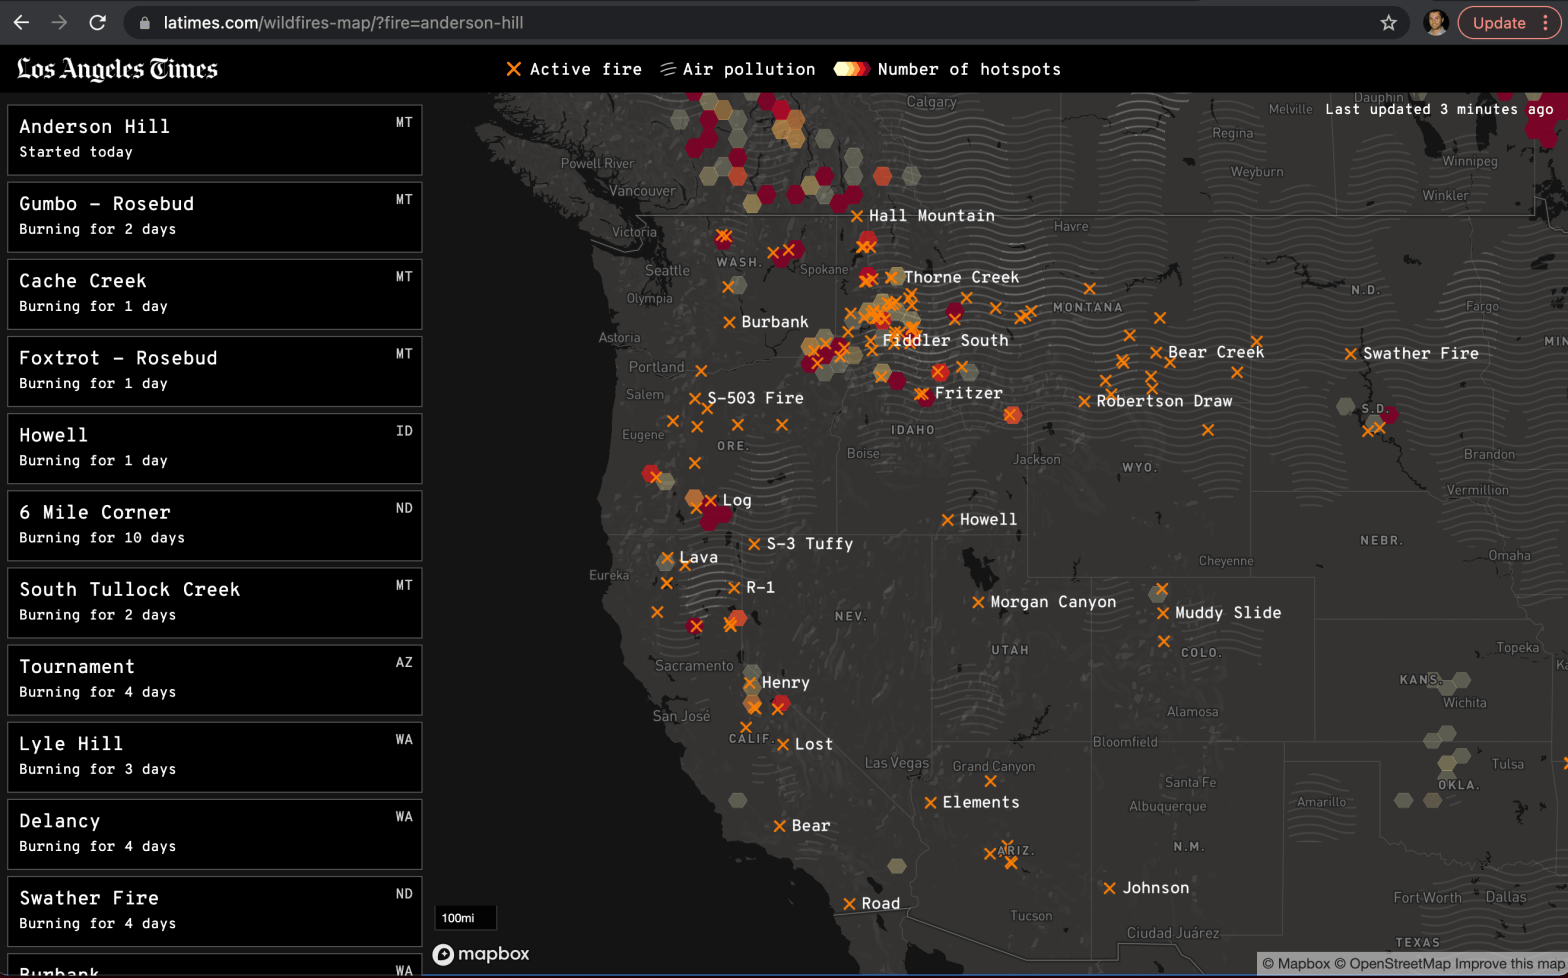The width and height of the screenshot is (1568, 978).
Task: Click the Los Angeles Times logo
Action: [x=117, y=69]
